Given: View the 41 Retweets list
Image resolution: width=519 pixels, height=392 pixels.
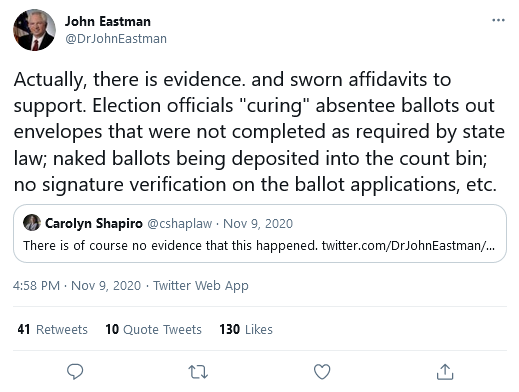Looking at the screenshot, I should pyautogui.click(x=52, y=329).
